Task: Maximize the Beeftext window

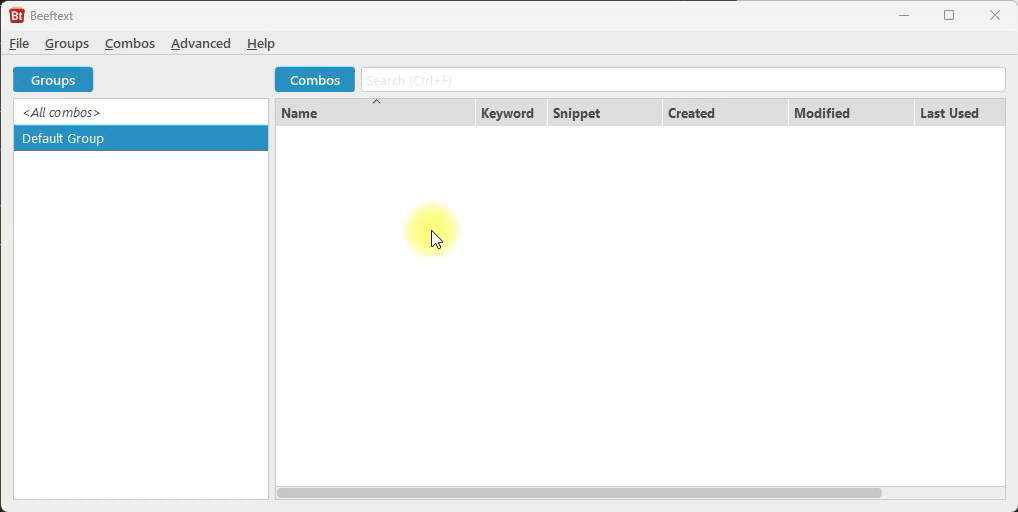Action: 949,15
